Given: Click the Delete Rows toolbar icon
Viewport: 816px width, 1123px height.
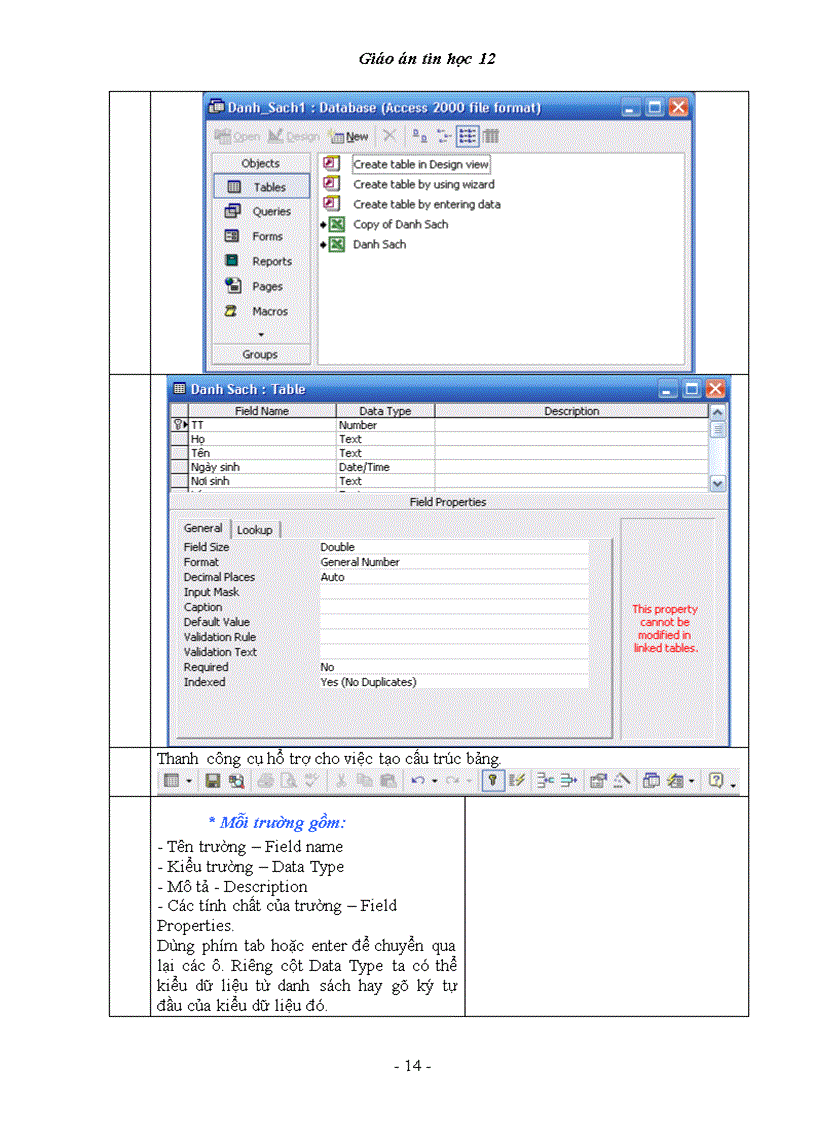Looking at the screenshot, I should click(x=571, y=781).
